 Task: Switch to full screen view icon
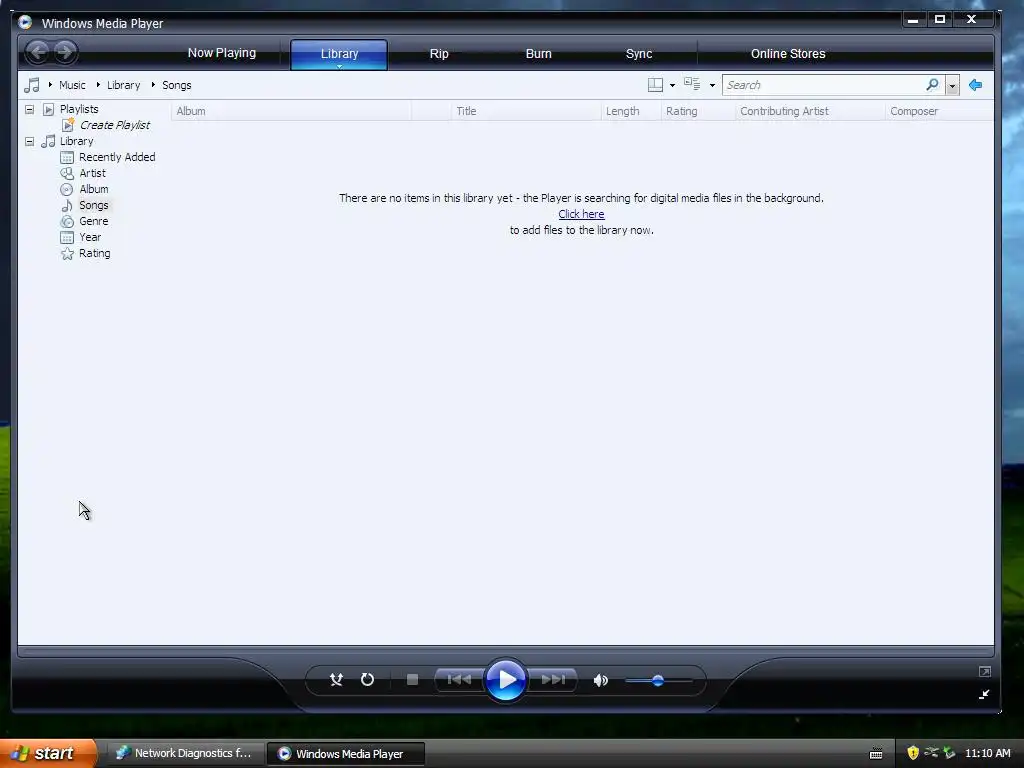pyautogui.click(x=985, y=671)
